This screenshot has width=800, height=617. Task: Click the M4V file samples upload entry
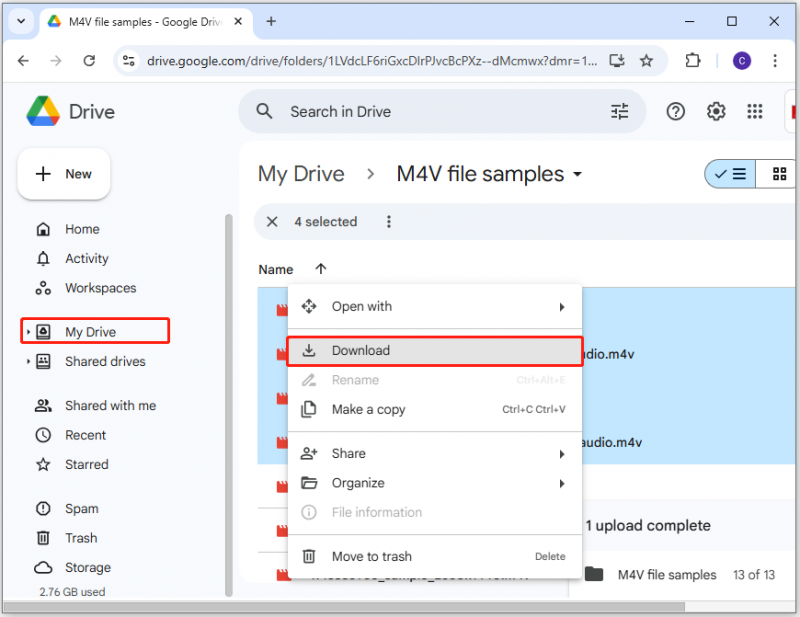(682, 575)
